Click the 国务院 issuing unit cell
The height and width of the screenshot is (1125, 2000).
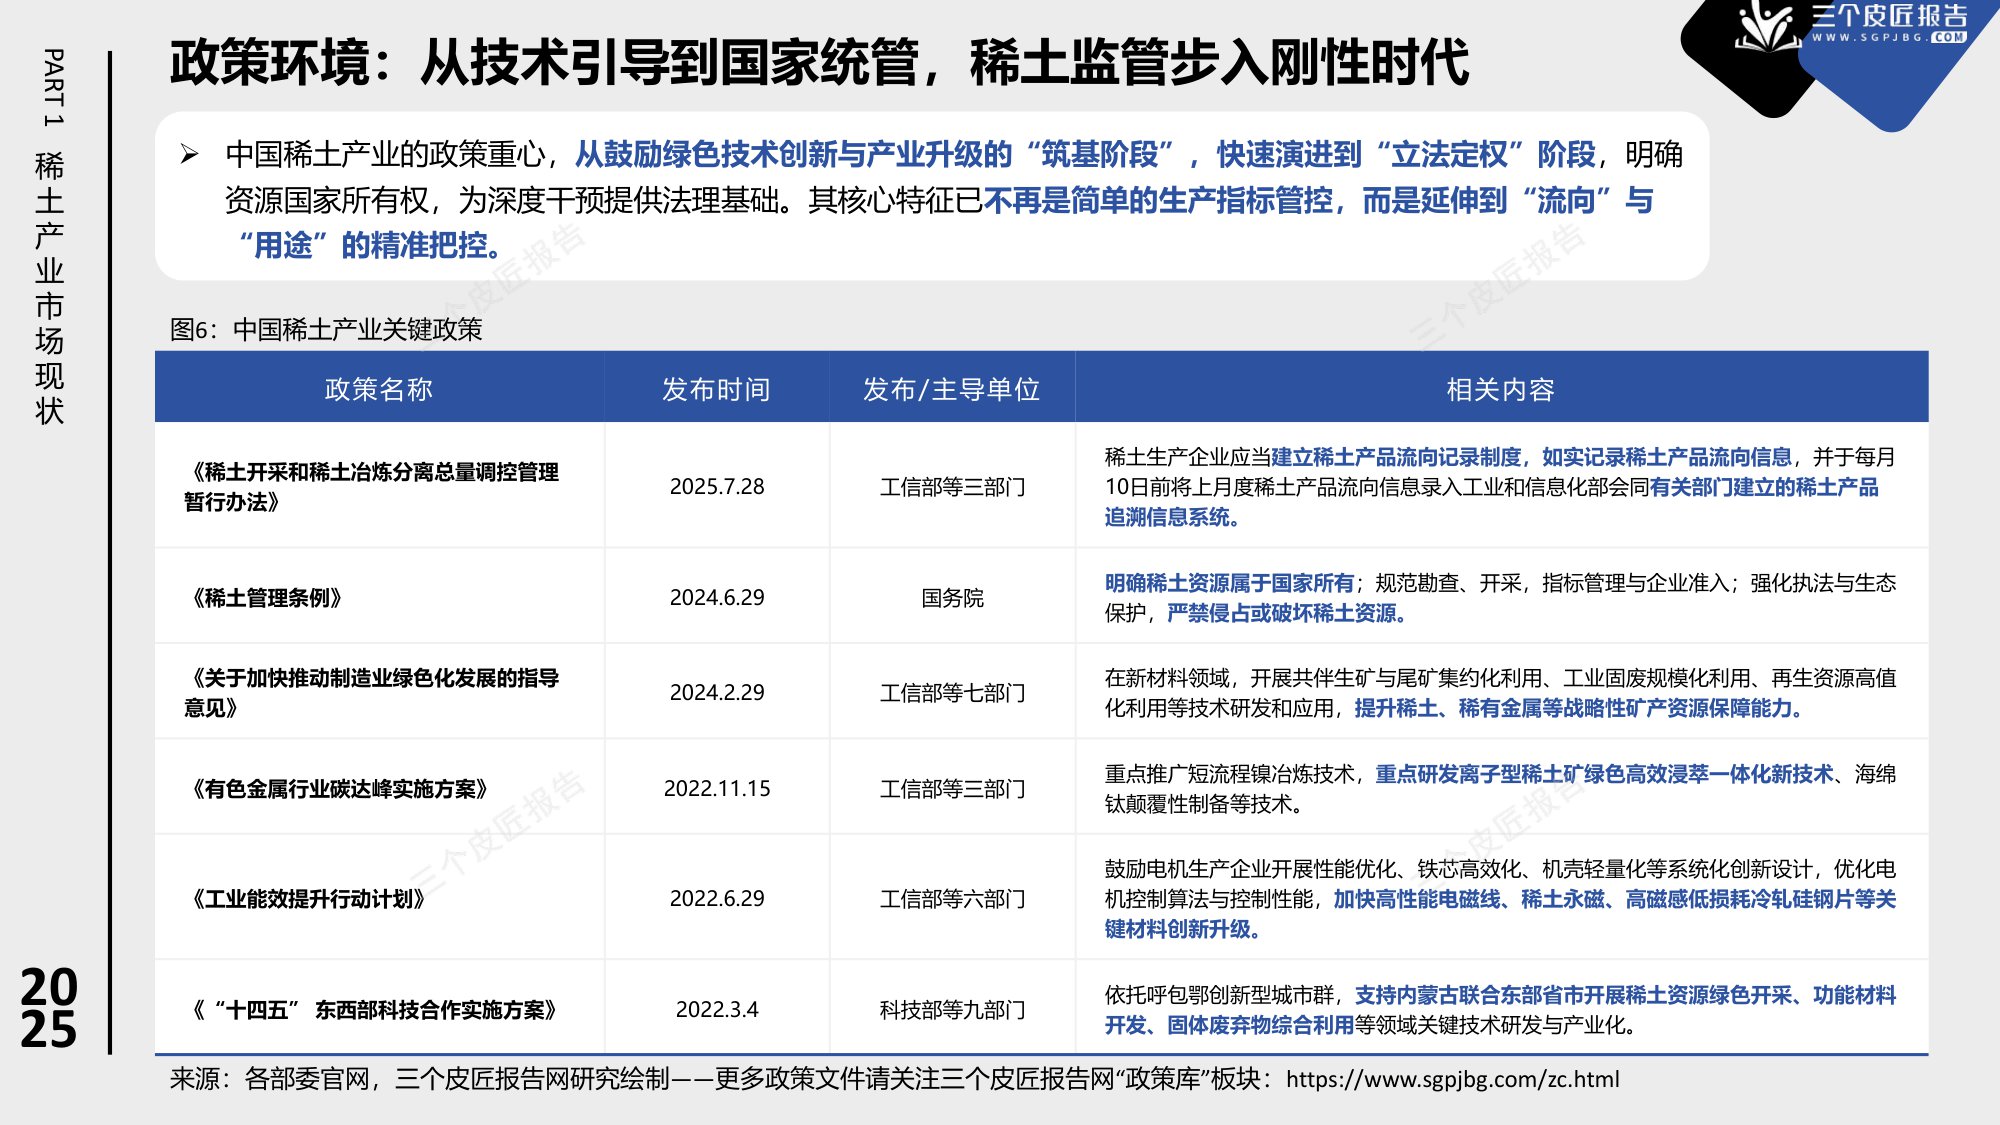[952, 595]
